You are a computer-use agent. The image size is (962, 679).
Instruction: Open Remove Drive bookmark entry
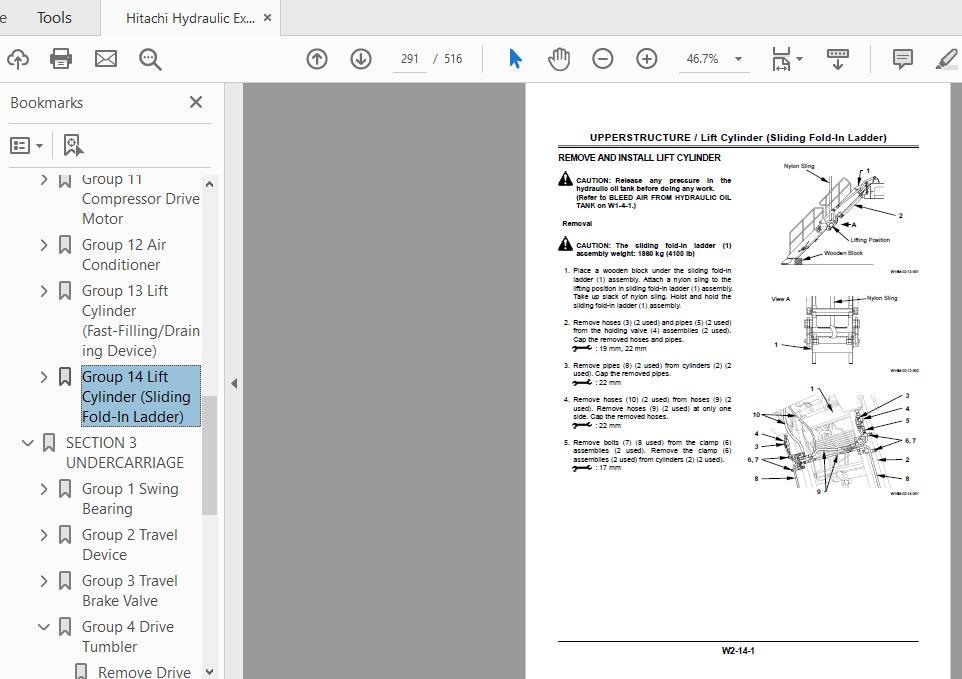tap(144, 672)
